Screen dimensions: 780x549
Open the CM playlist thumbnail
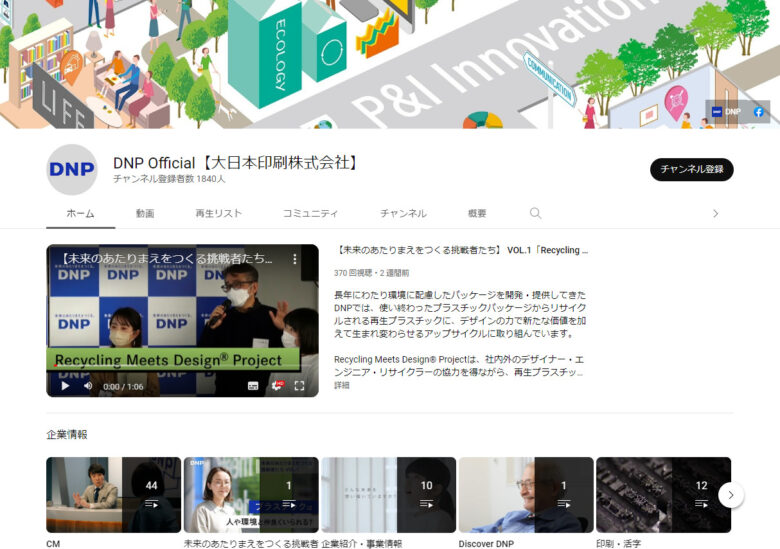click(x=113, y=495)
